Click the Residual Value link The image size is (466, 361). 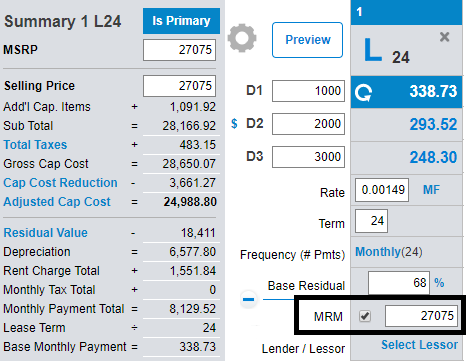pos(46,233)
